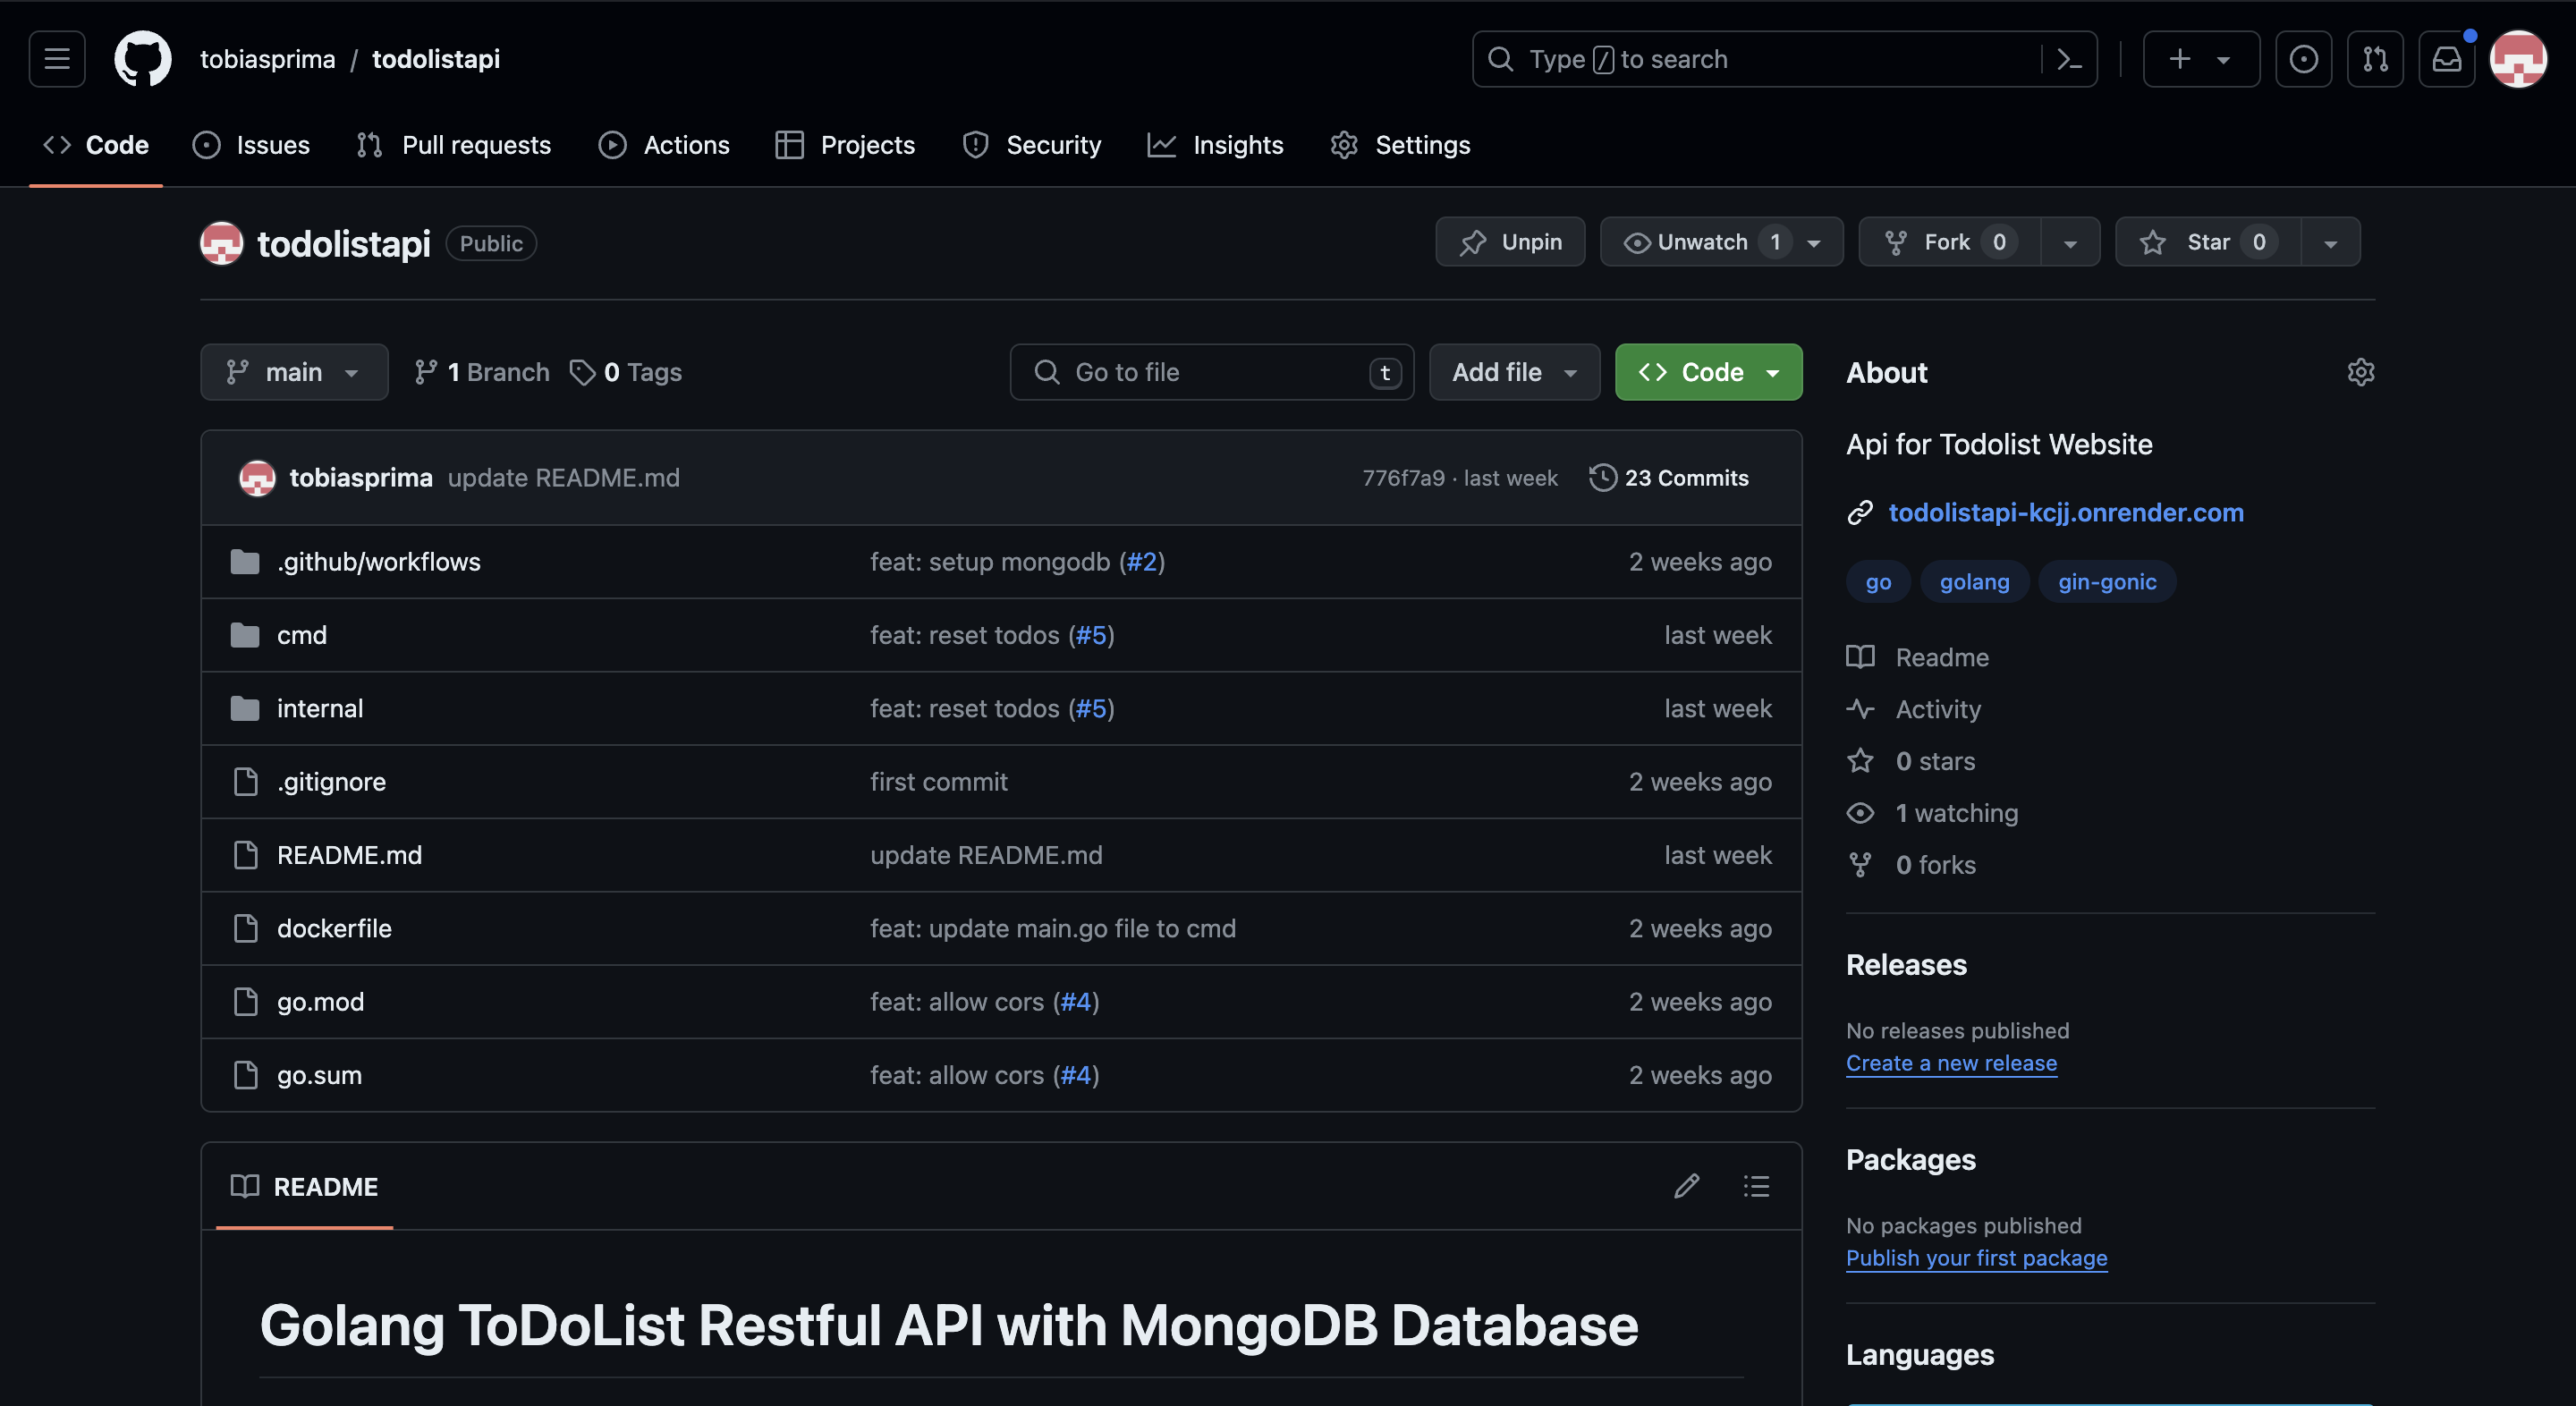Edit README with the pencil icon

point(1686,1186)
